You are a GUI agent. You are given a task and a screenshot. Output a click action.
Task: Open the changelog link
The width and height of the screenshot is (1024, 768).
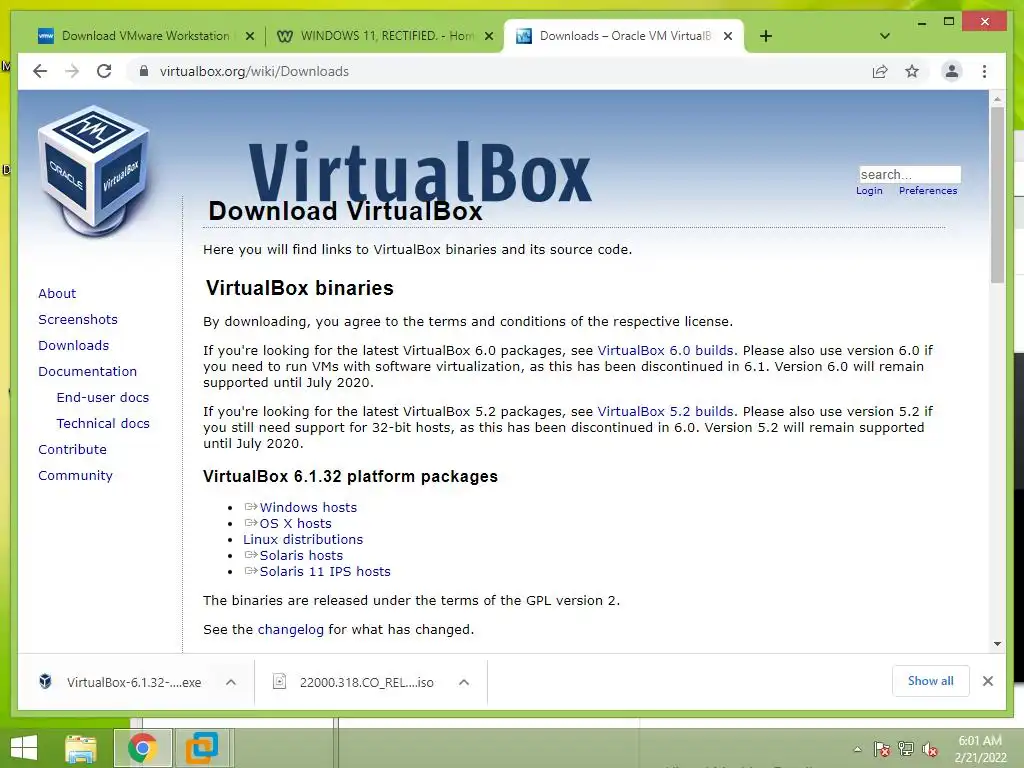(x=291, y=630)
